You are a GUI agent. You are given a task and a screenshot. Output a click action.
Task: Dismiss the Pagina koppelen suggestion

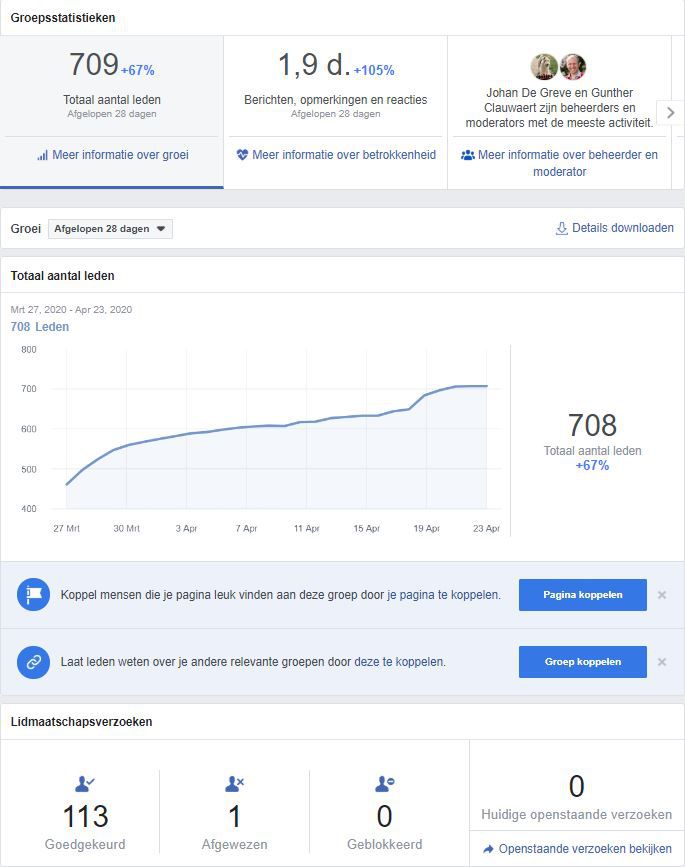point(662,595)
